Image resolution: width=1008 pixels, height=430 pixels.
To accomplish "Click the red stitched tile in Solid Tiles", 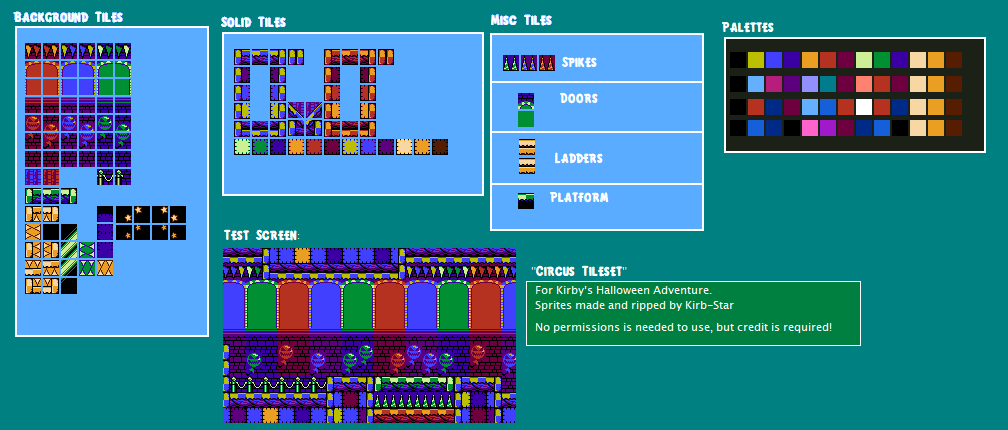I will click(x=314, y=147).
